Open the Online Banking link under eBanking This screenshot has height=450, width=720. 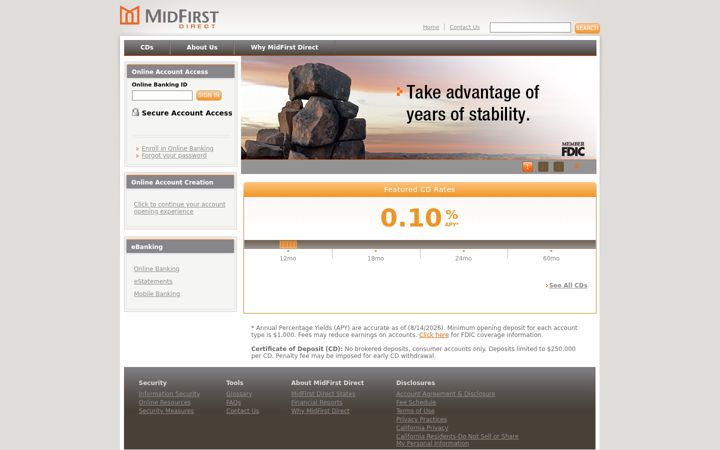pyautogui.click(x=157, y=269)
